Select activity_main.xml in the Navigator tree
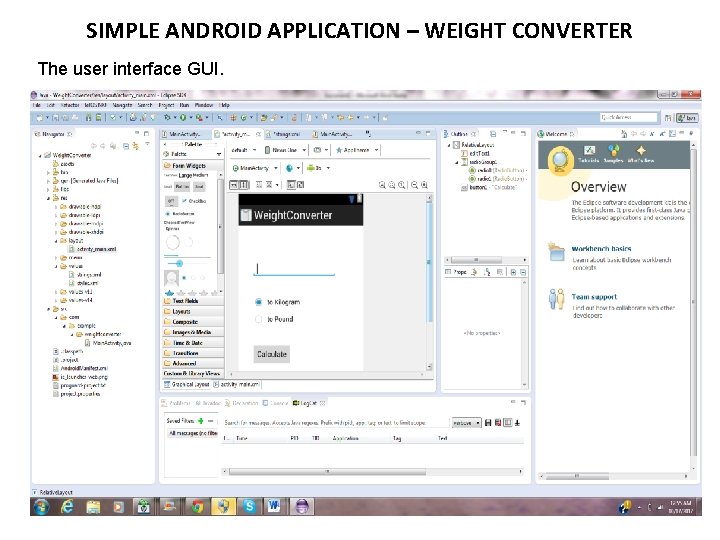 tap(96, 249)
